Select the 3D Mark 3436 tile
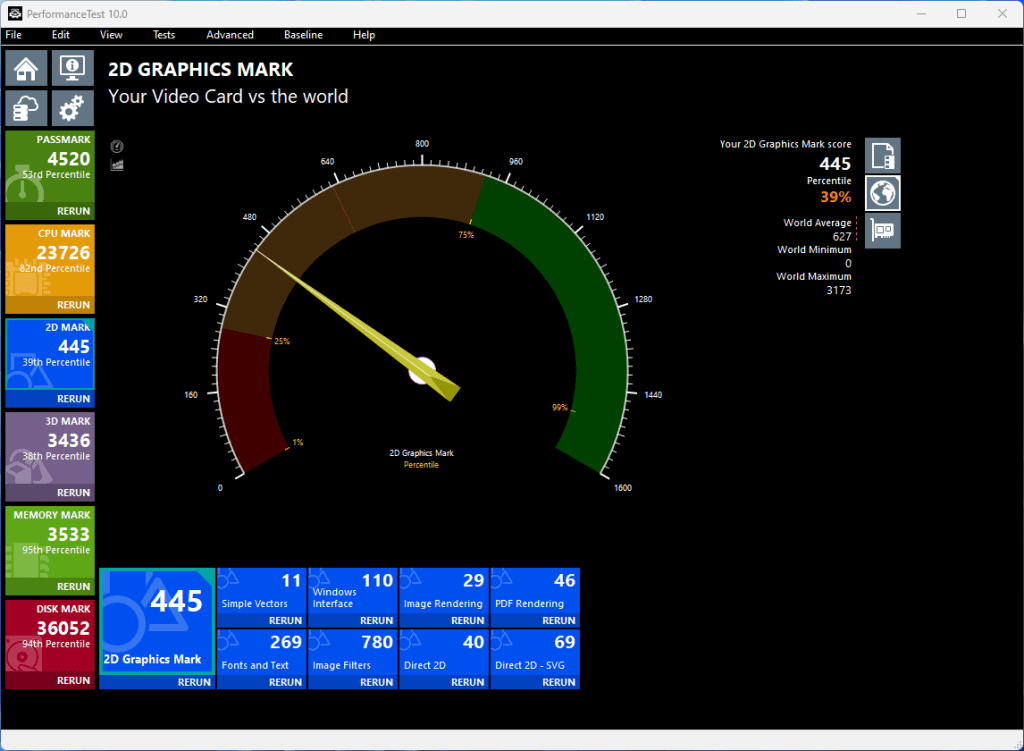Viewport: 1024px width, 751px height. 50,448
